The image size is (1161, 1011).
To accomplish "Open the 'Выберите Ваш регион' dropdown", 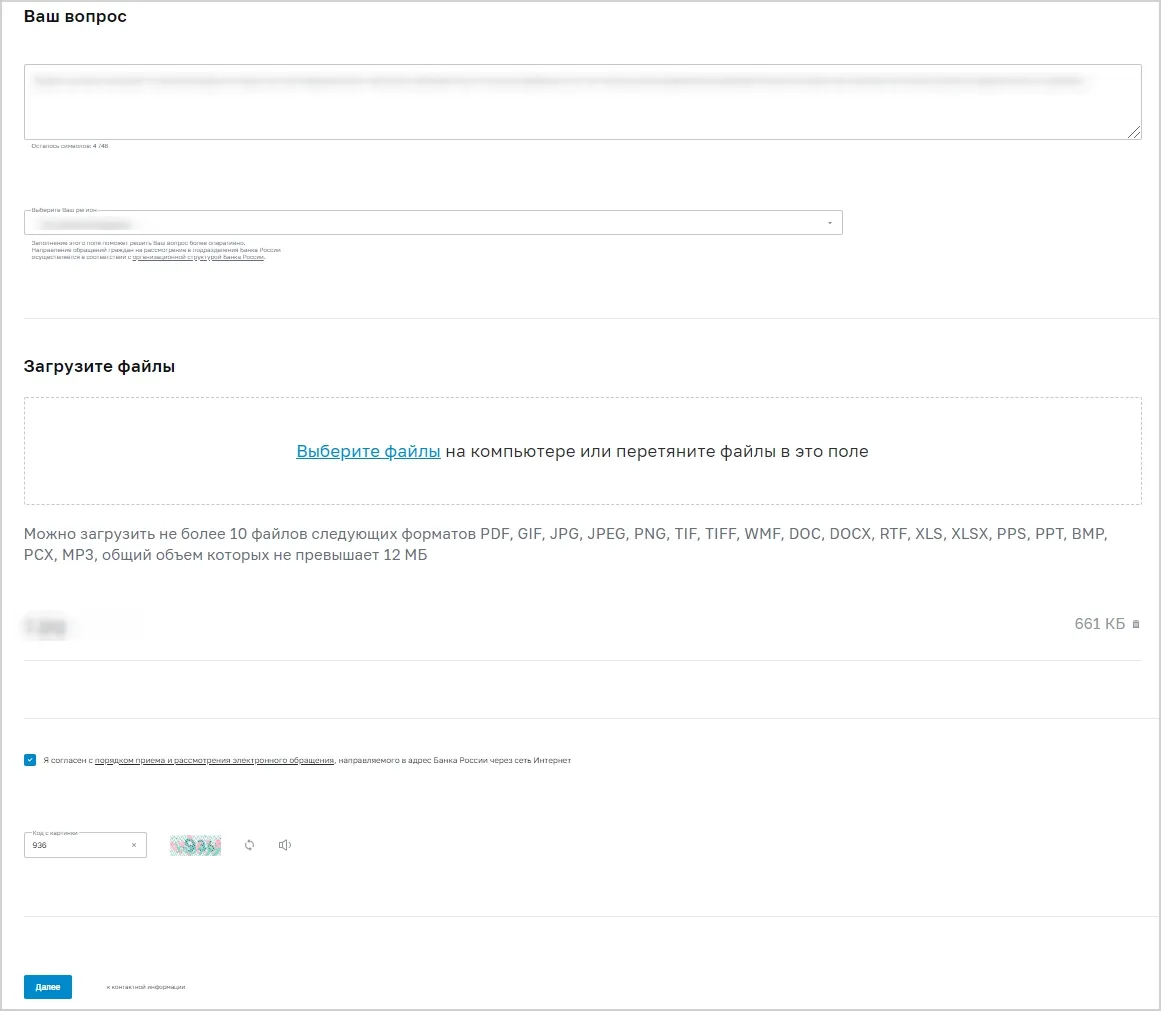I will (433, 223).
